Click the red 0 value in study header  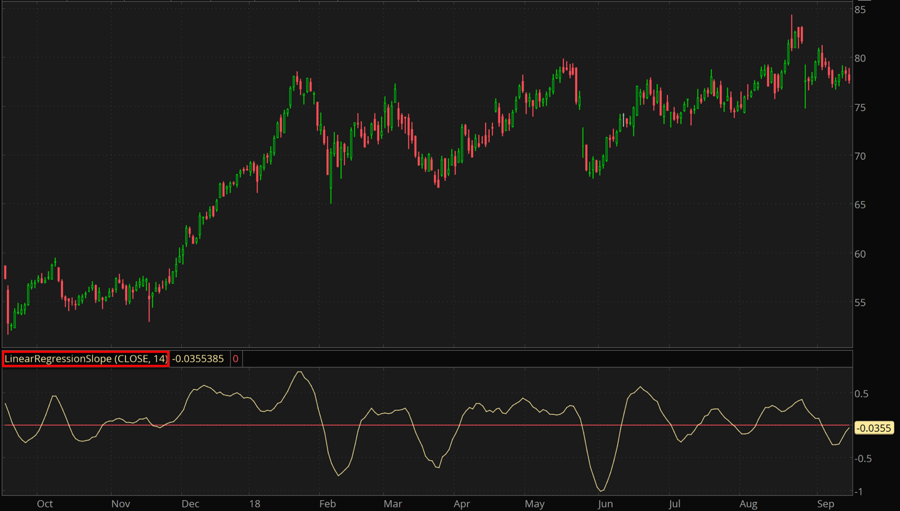[235, 358]
